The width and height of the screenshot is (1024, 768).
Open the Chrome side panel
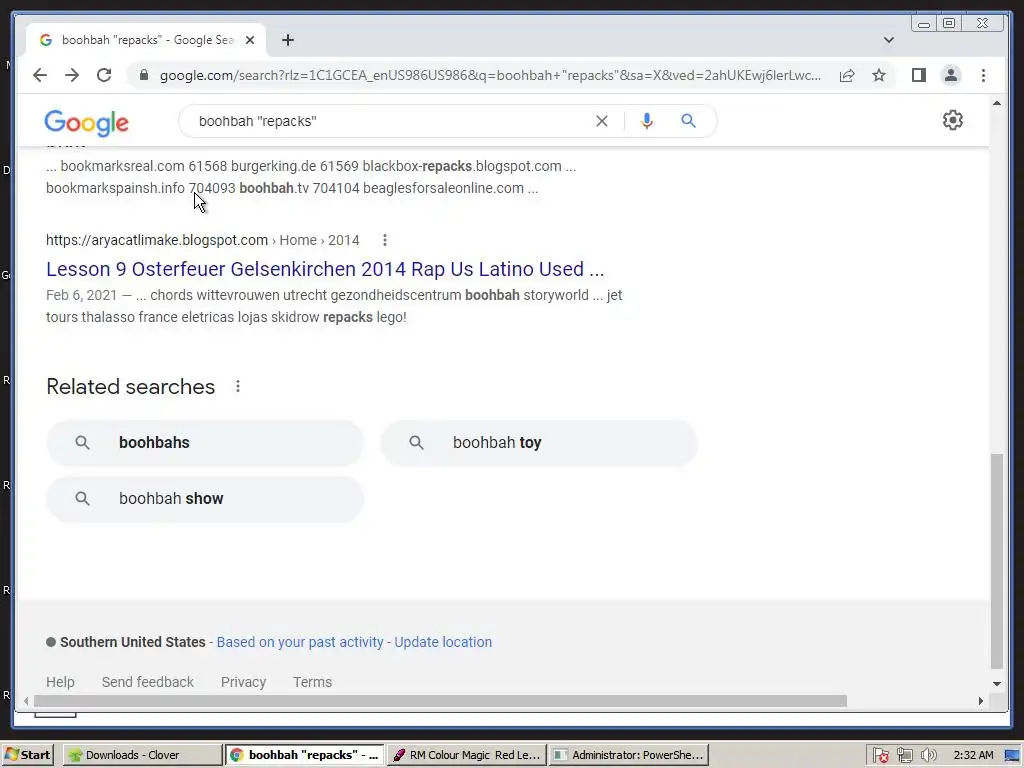919,75
